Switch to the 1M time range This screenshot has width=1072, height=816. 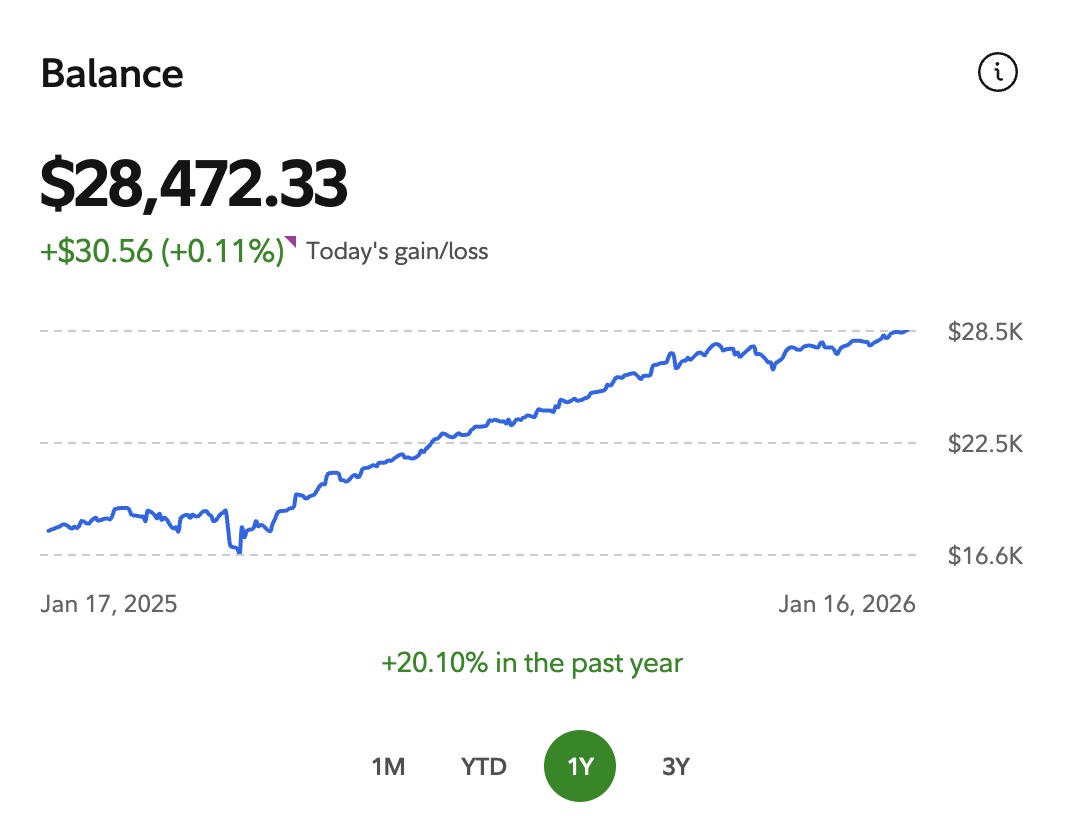[x=388, y=767]
